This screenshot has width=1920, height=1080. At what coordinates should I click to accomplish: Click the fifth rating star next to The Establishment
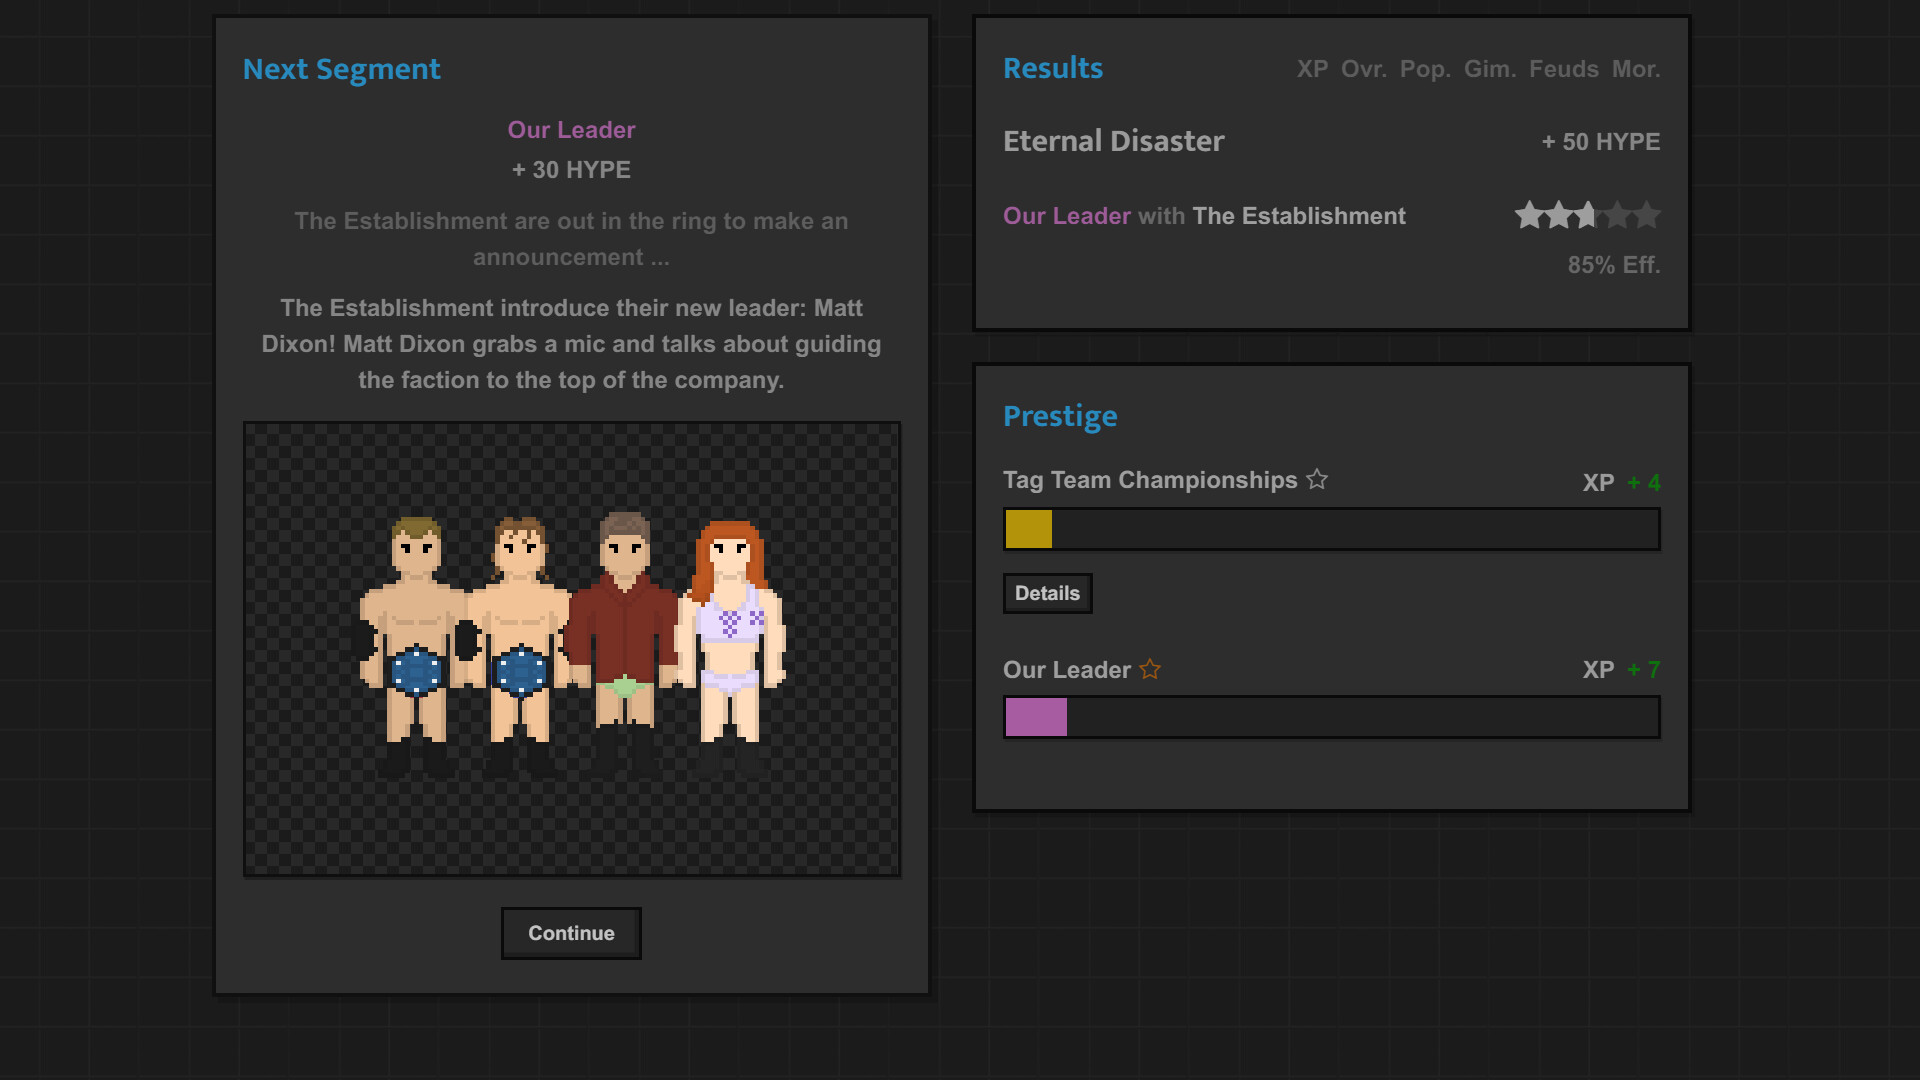tap(1649, 215)
